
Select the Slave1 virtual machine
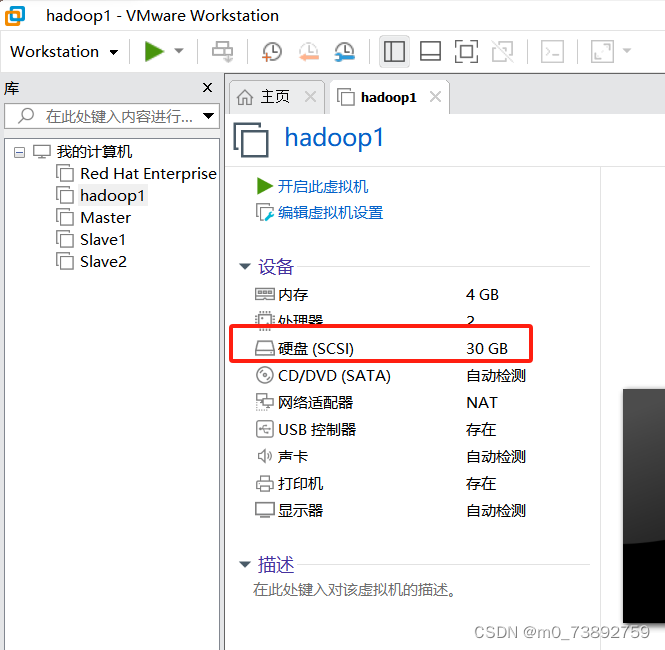103,240
